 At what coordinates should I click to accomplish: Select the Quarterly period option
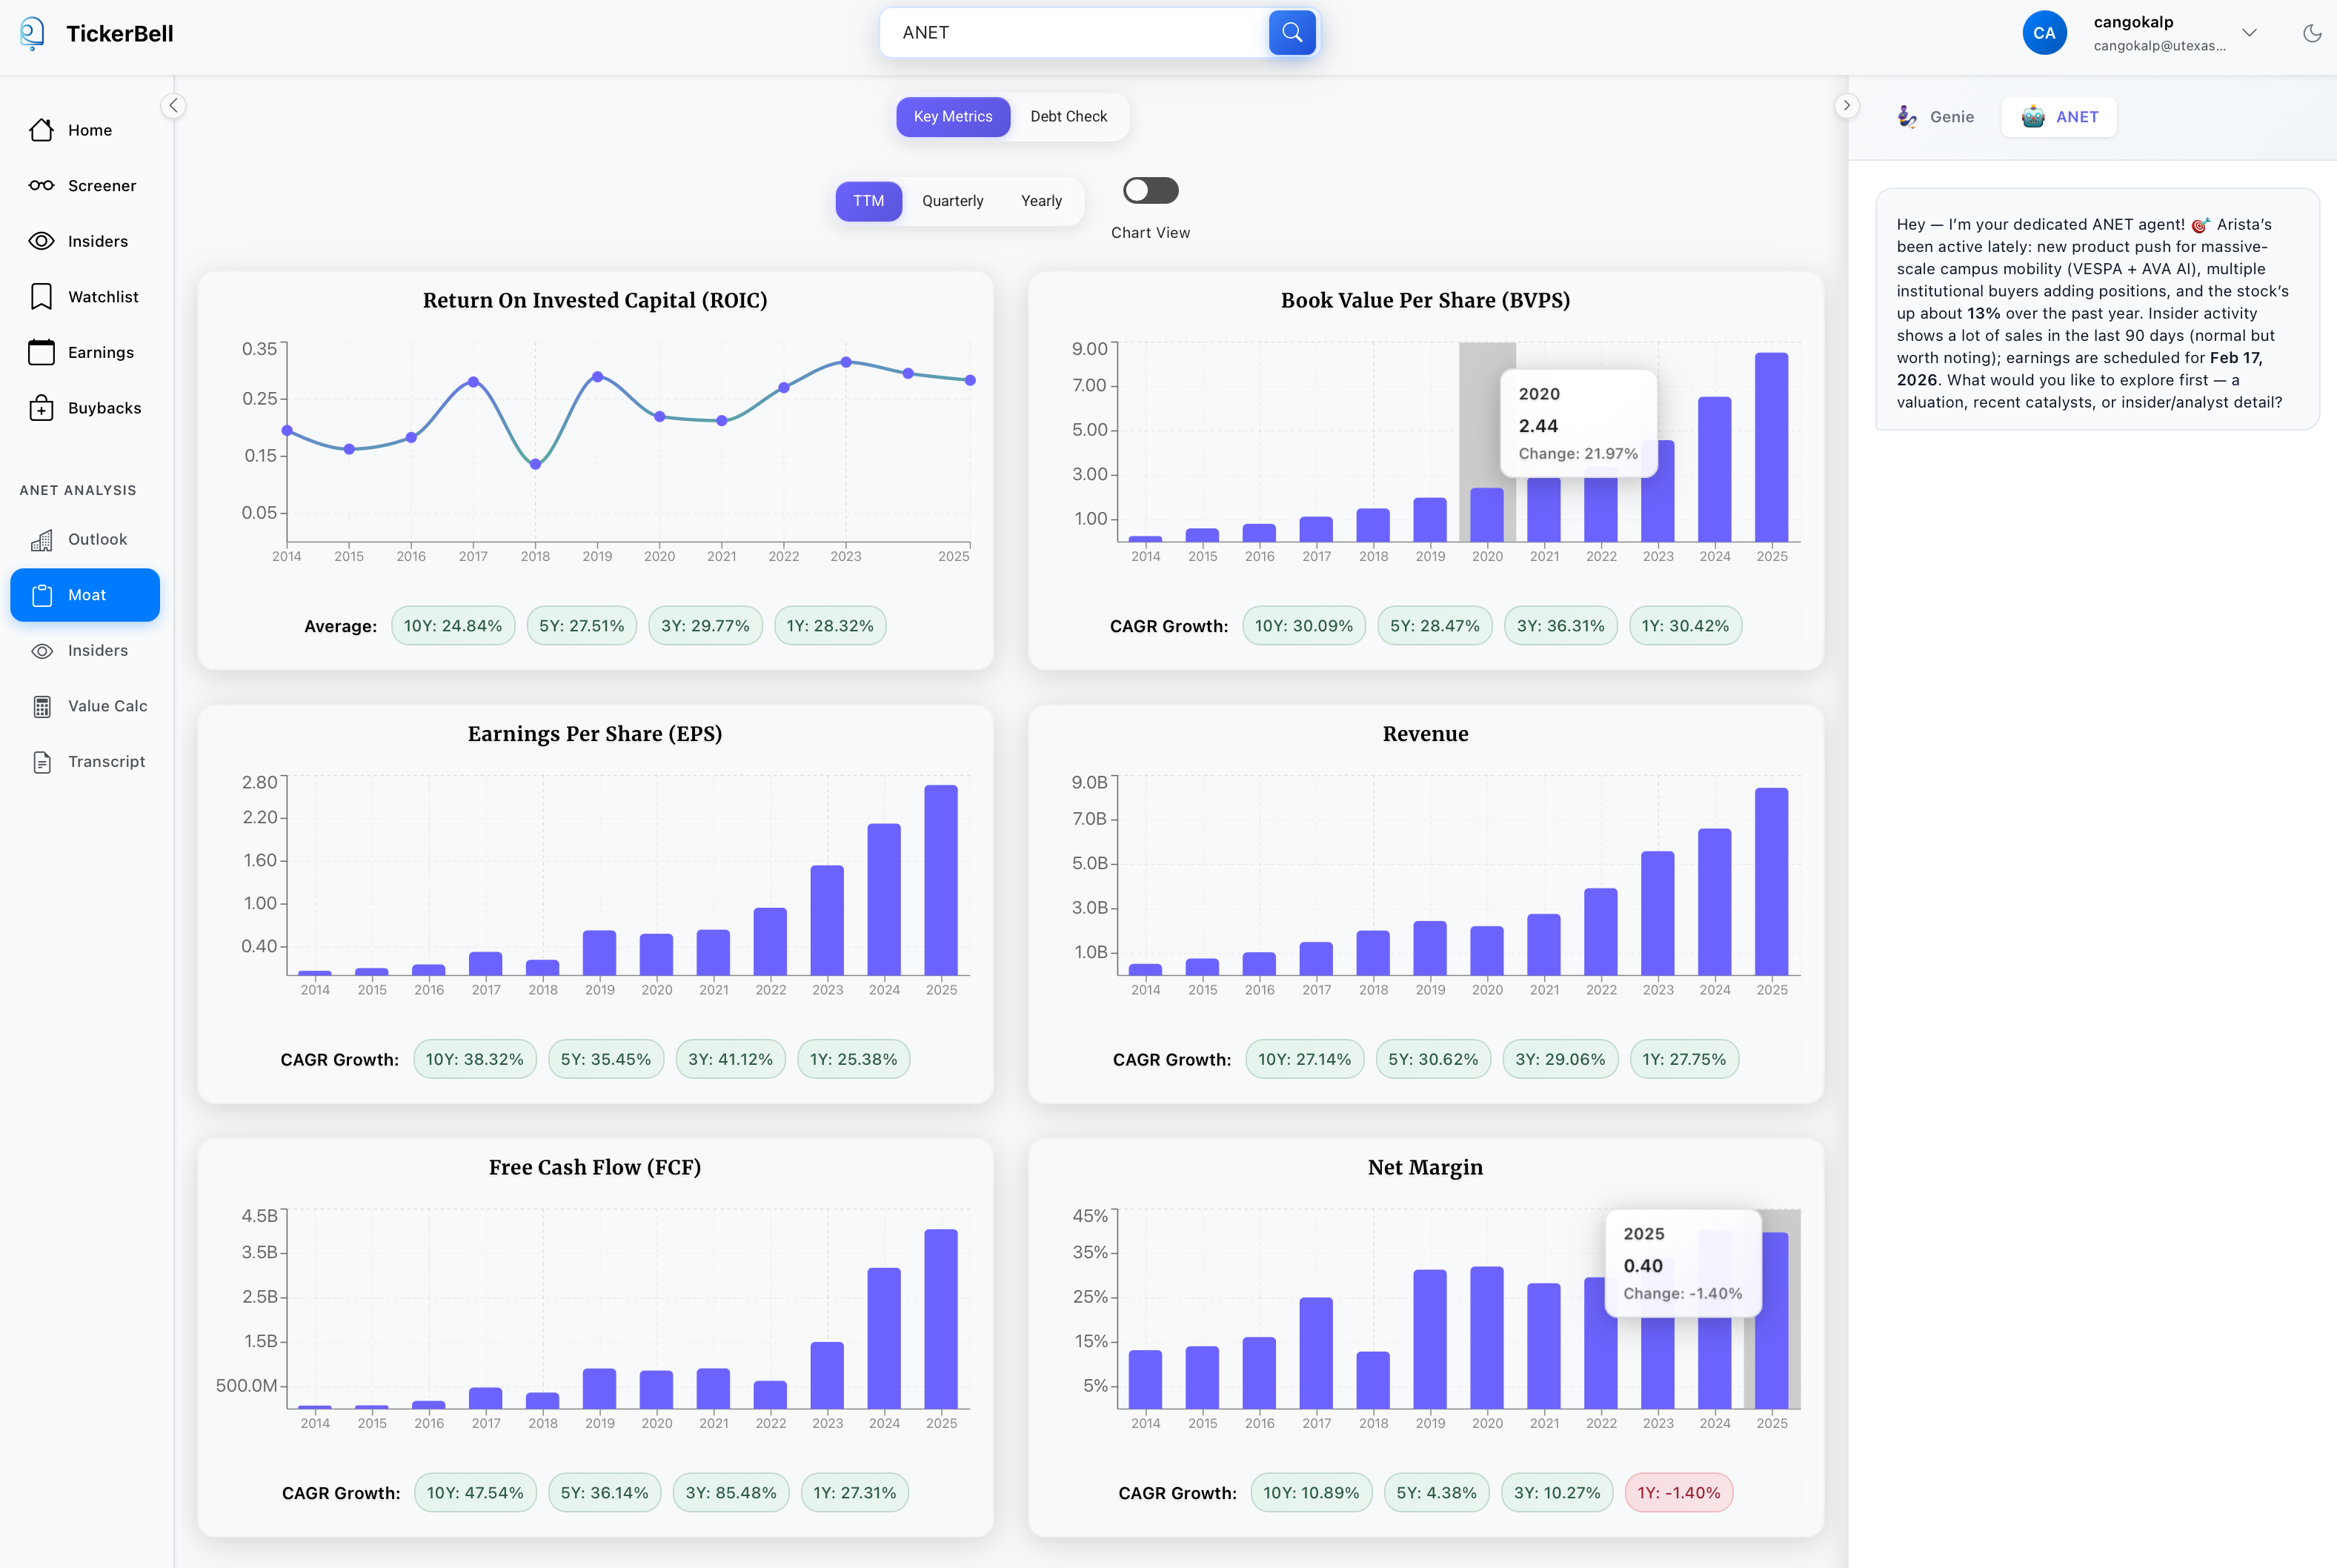point(952,201)
